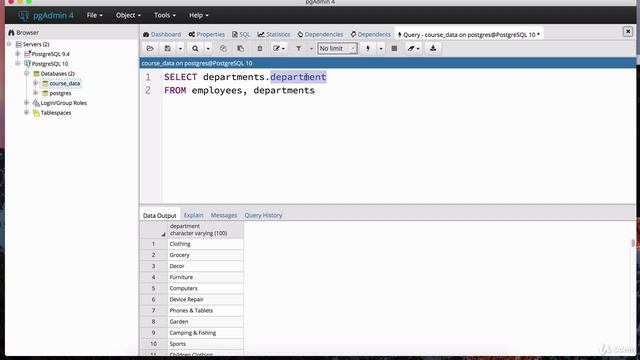The width and height of the screenshot is (640, 360).
Task: Click the Camping & Fishing result cell
Action: [x=206, y=333]
